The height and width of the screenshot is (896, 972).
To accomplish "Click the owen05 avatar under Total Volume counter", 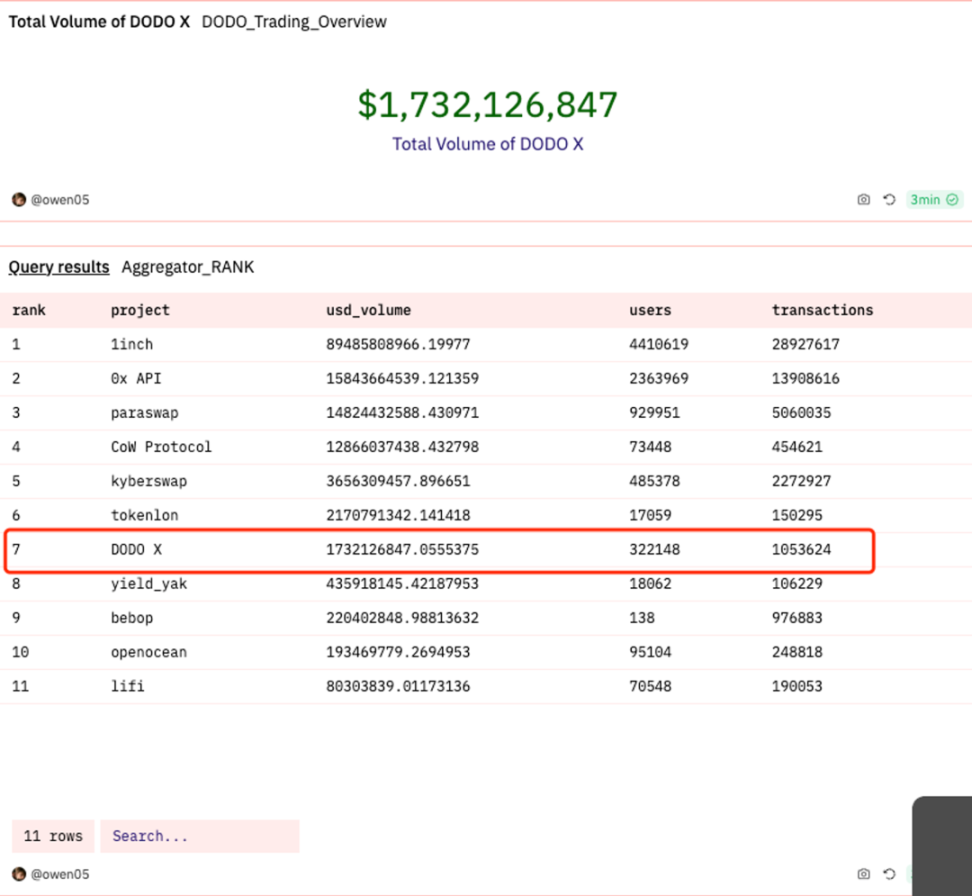I will pos(19,200).
